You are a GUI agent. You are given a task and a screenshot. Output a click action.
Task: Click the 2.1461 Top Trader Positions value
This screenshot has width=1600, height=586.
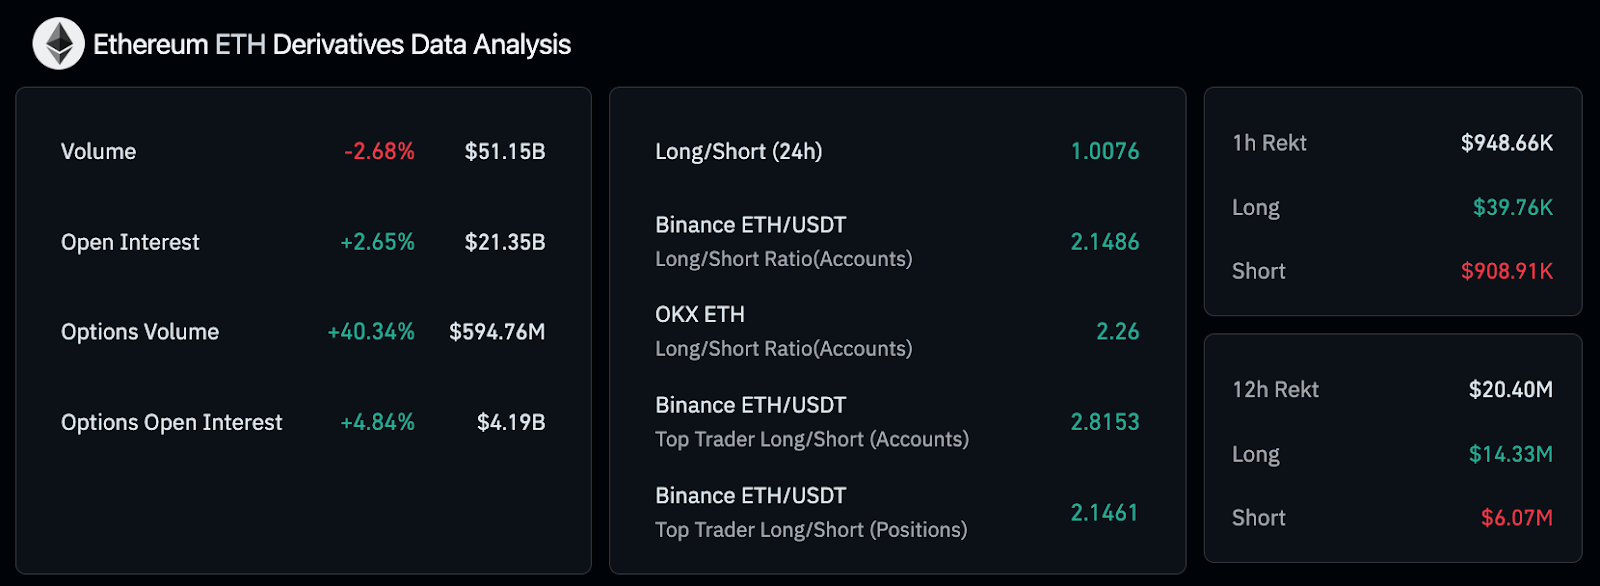[1104, 513]
